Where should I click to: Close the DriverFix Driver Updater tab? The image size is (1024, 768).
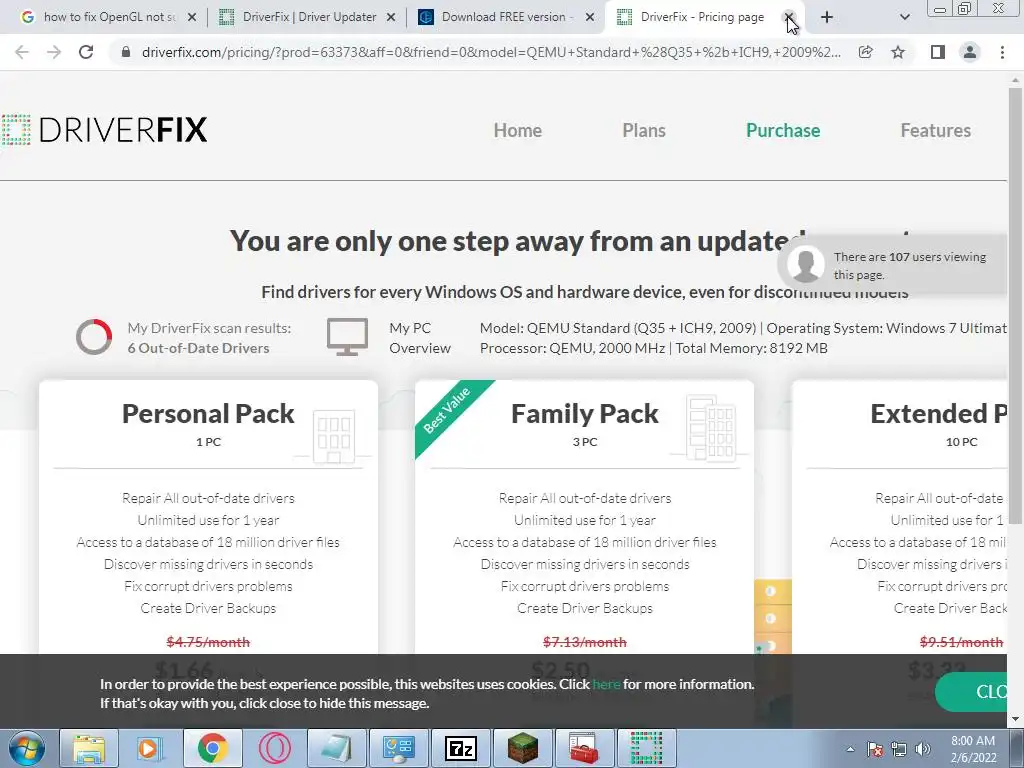click(x=391, y=18)
